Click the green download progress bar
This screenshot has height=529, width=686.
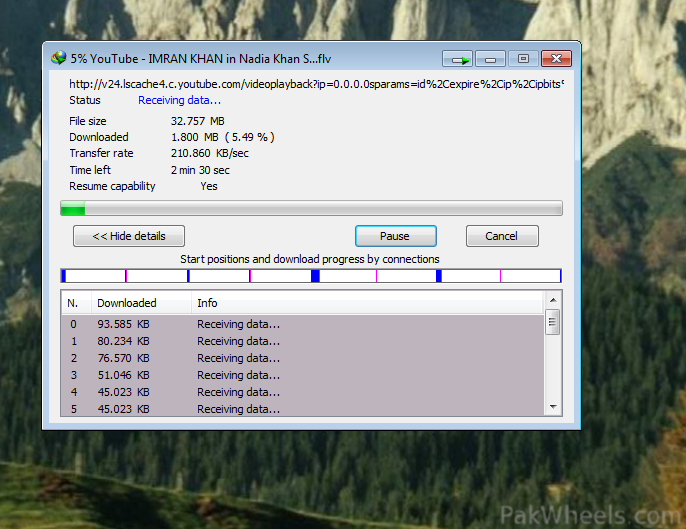tap(311, 208)
